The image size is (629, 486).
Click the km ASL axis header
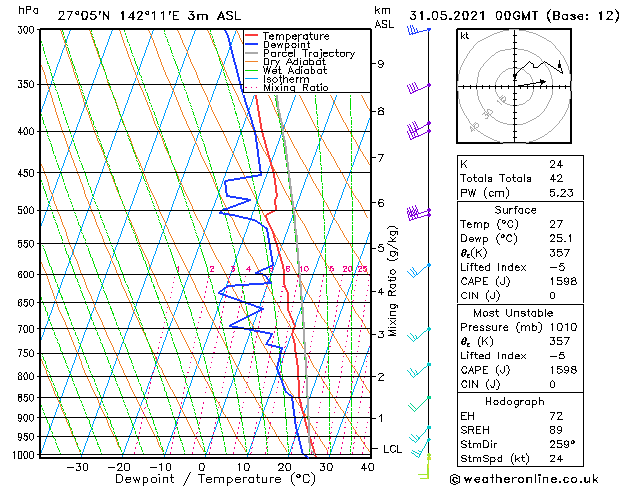point(384,17)
